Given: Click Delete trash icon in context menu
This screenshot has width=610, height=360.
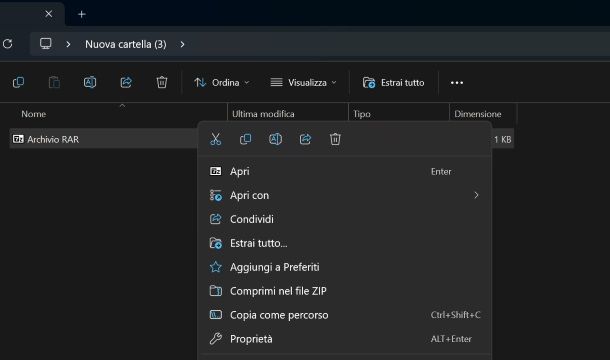Looking at the screenshot, I should pos(335,139).
